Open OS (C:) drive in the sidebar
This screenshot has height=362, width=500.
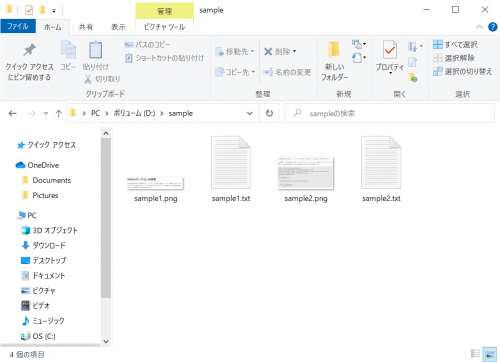point(38,336)
